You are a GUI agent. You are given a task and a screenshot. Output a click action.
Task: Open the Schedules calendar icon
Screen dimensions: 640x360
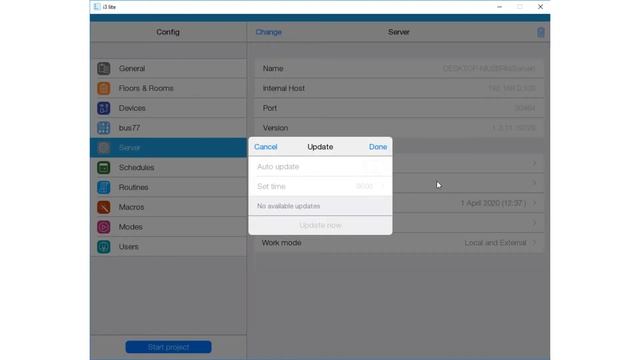click(x=104, y=167)
